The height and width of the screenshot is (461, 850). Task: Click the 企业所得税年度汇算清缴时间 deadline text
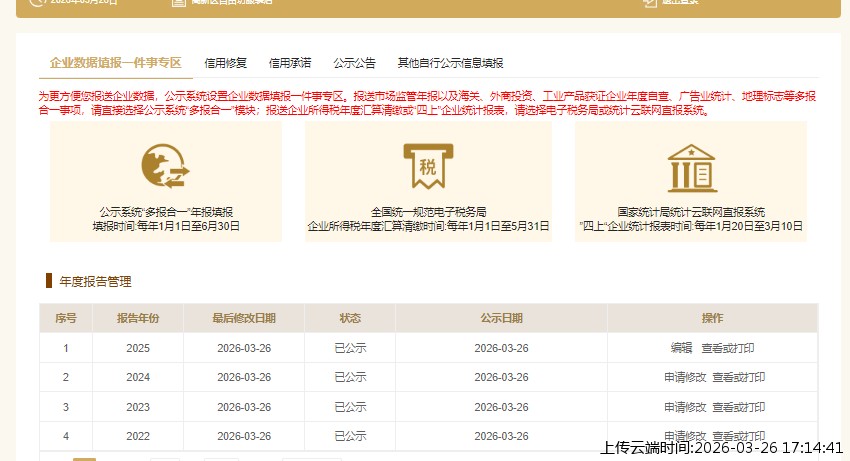pyautogui.click(x=428, y=226)
